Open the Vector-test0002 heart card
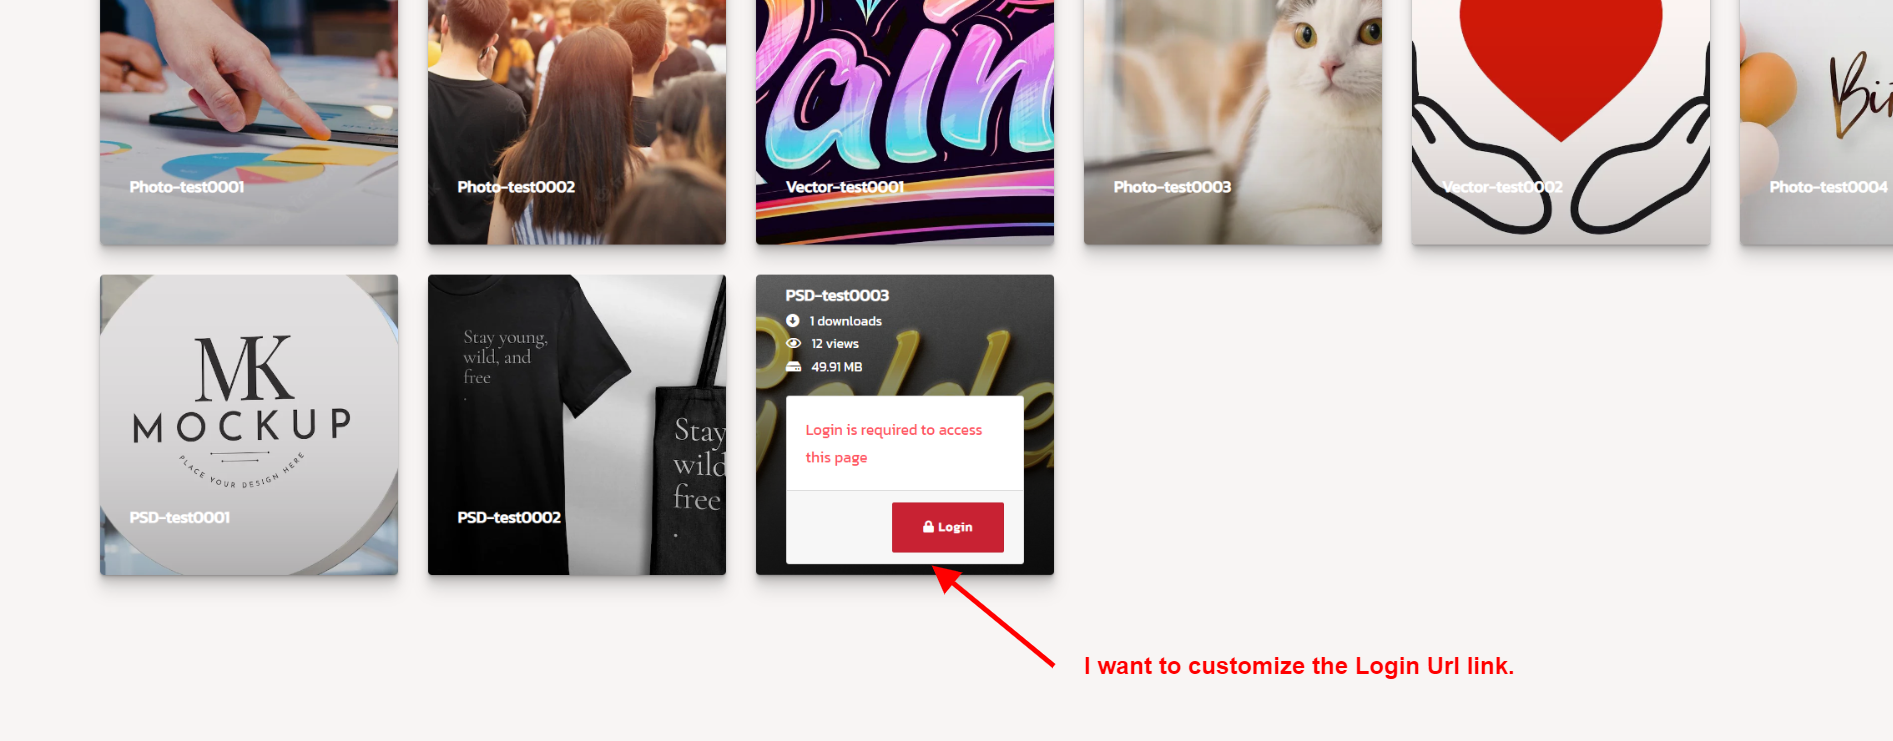The image size is (1893, 741). pyautogui.click(x=1561, y=122)
